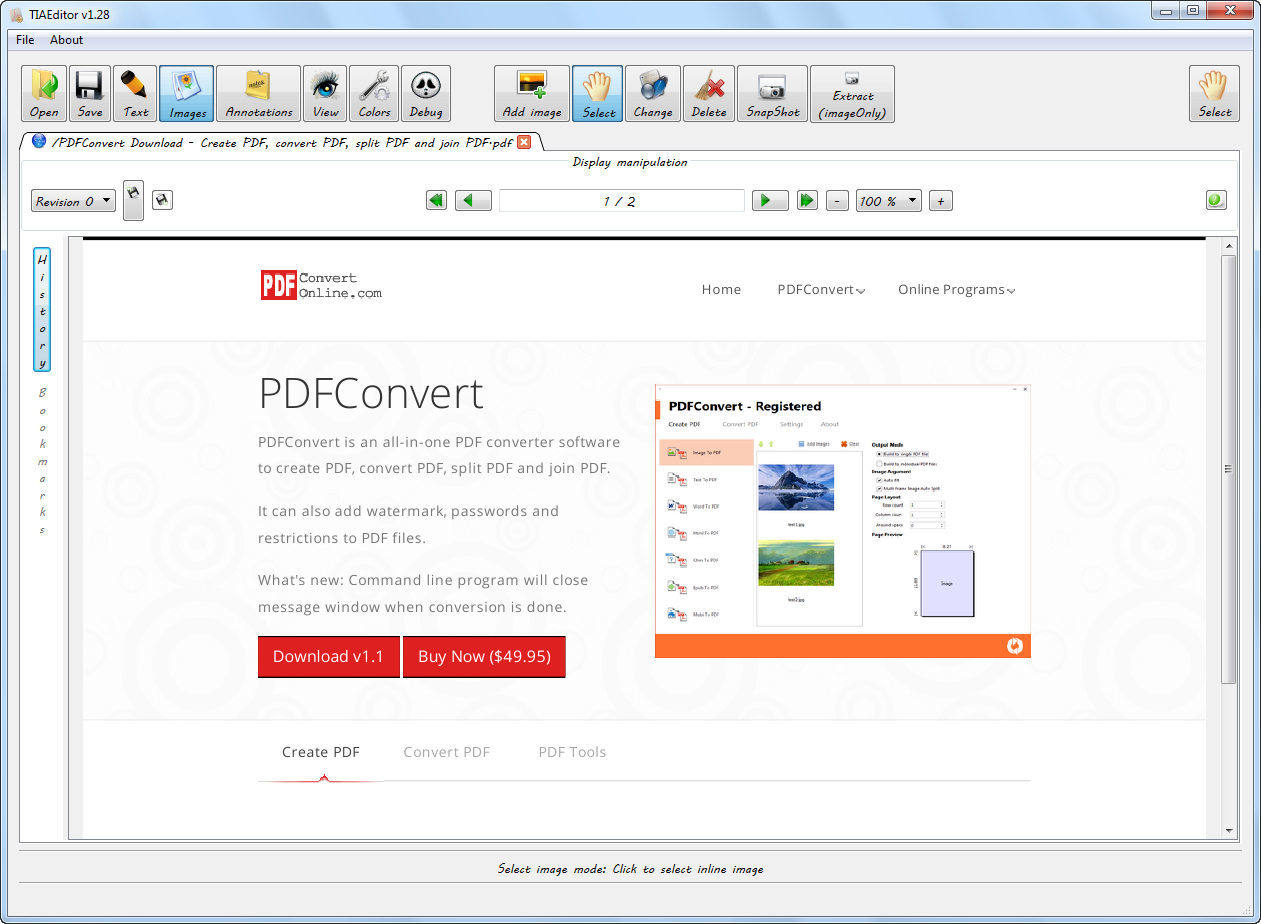Close the PDFConvert Download document tab
The image size is (1261, 924).
pos(524,143)
